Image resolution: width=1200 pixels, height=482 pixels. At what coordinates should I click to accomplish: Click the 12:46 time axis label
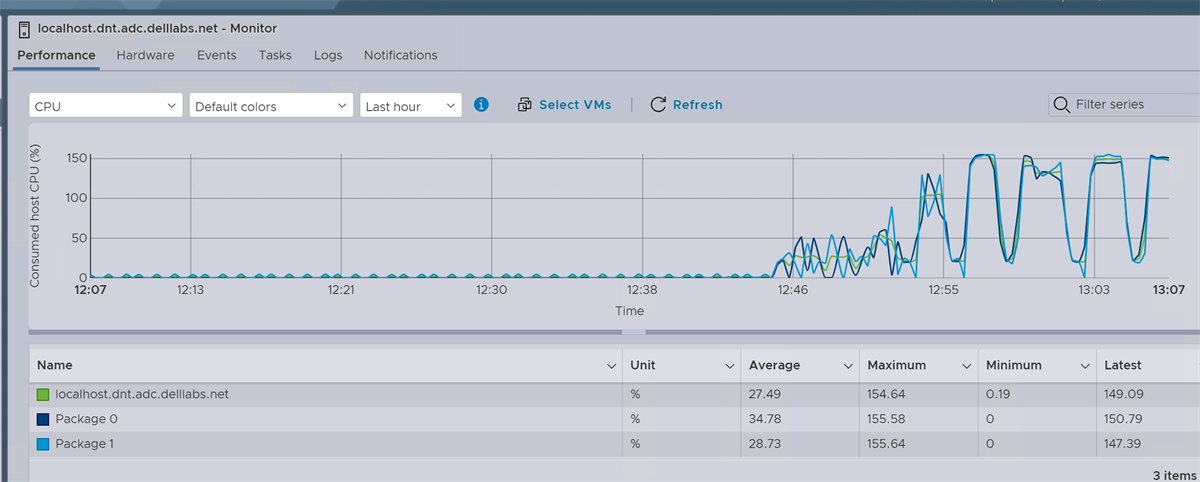point(792,290)
